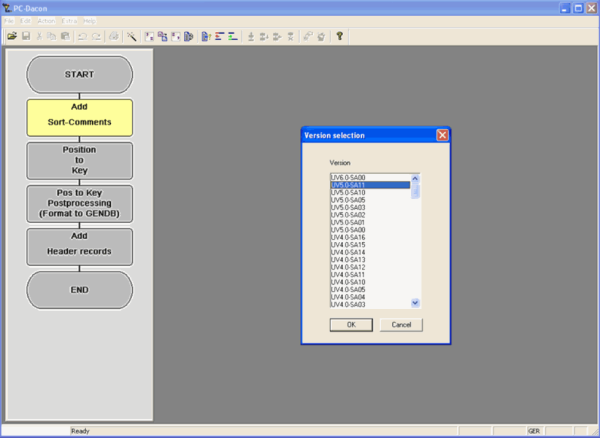The width and height of the screenshot is (600, 438).
Task: Maximize the PC-Dacon window
Action: pos(579,8)
